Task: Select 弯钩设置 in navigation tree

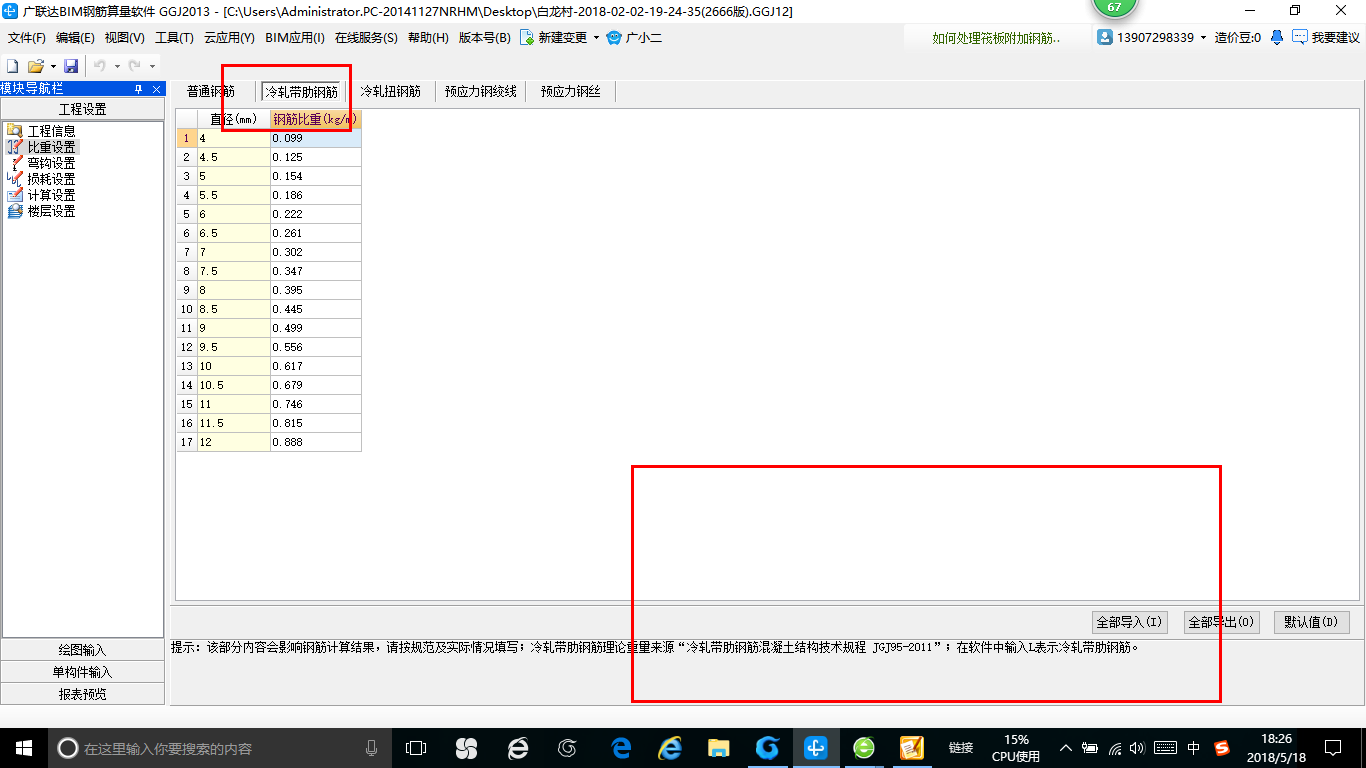Action: click(x=51, y=163)
